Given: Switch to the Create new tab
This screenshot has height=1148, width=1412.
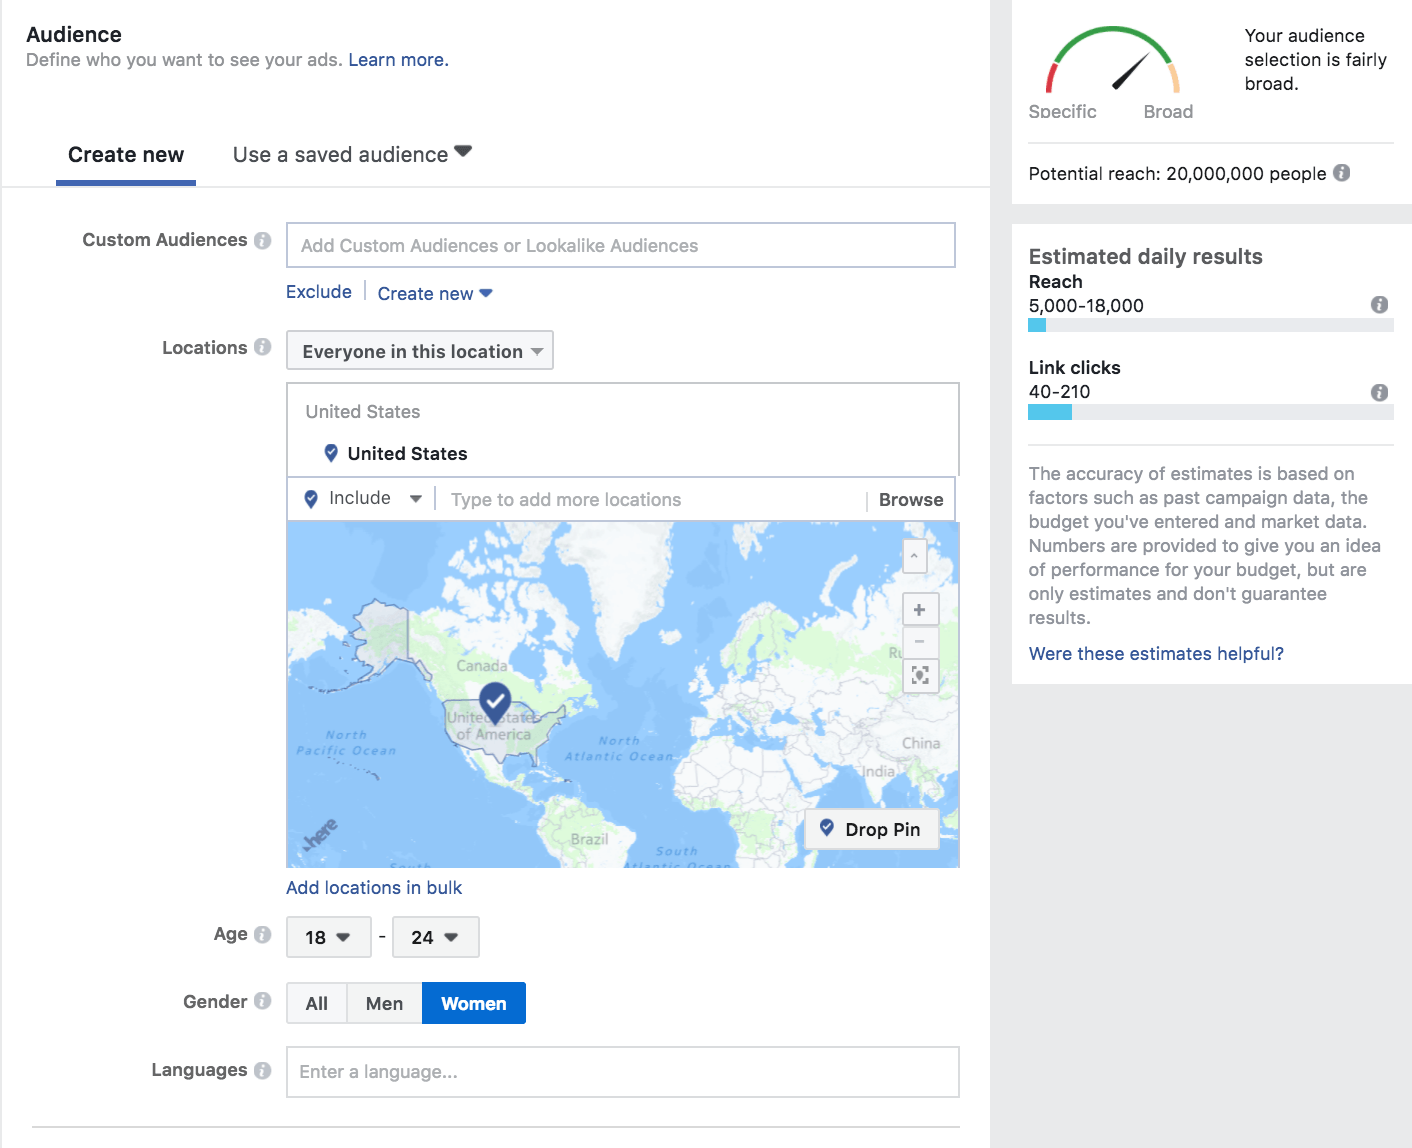Looking at the screenshot, I should [x=126, y=155].
